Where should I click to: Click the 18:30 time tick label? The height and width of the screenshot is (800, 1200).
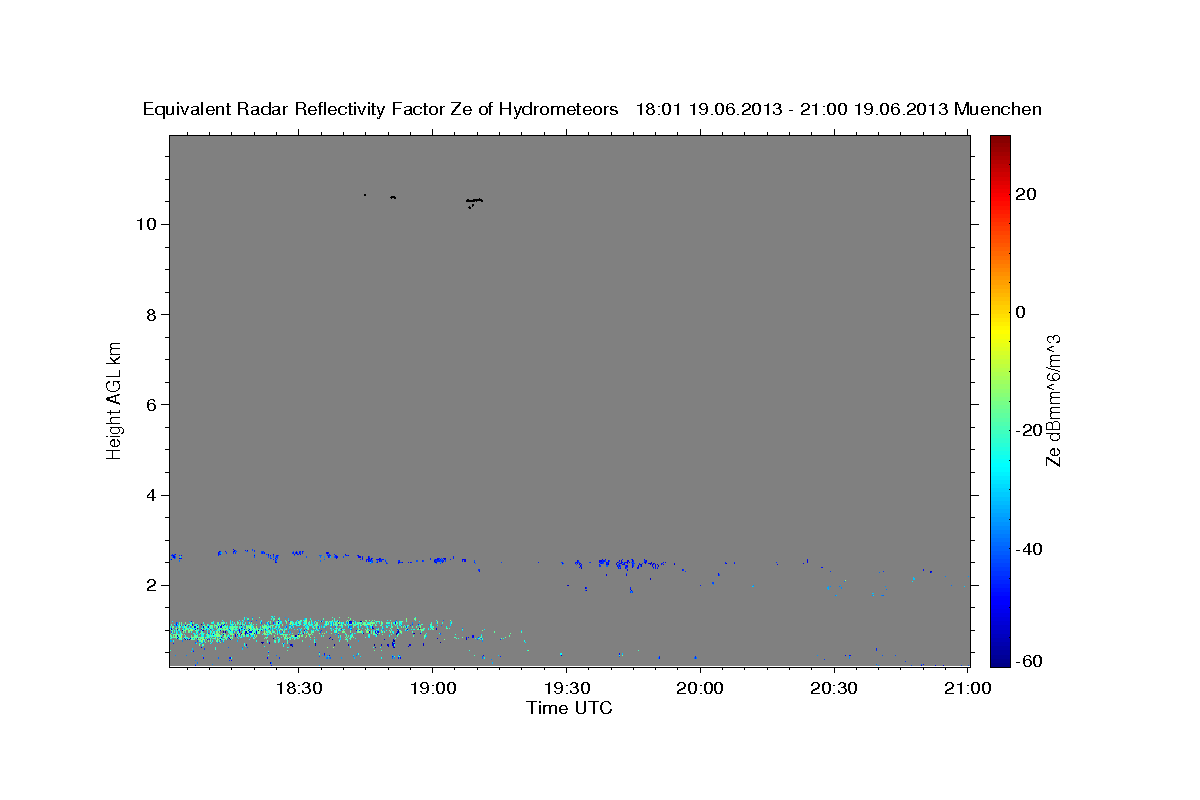pyautogui.click(x=298, y=689)
